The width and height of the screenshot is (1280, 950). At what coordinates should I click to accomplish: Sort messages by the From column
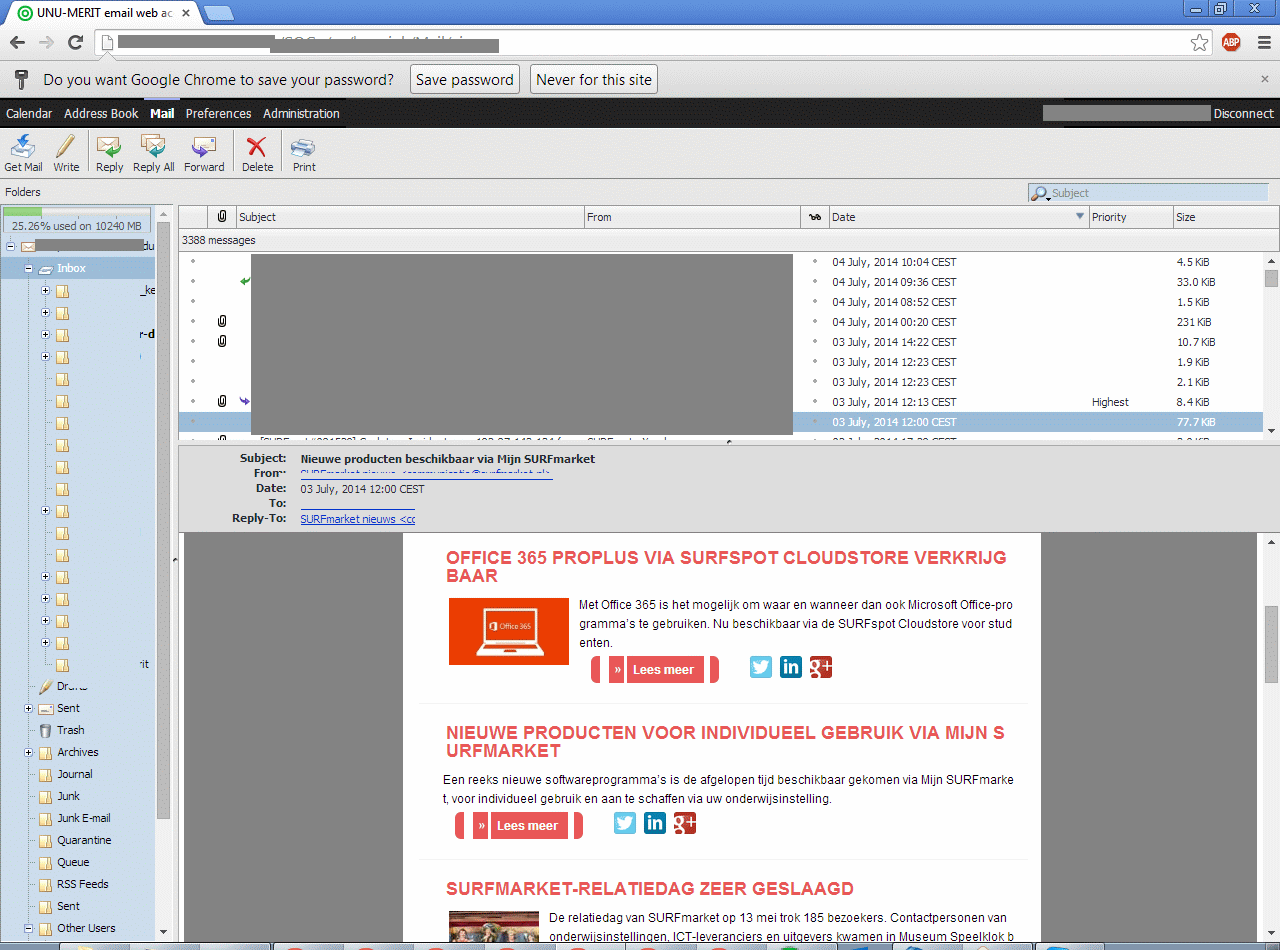692,217
